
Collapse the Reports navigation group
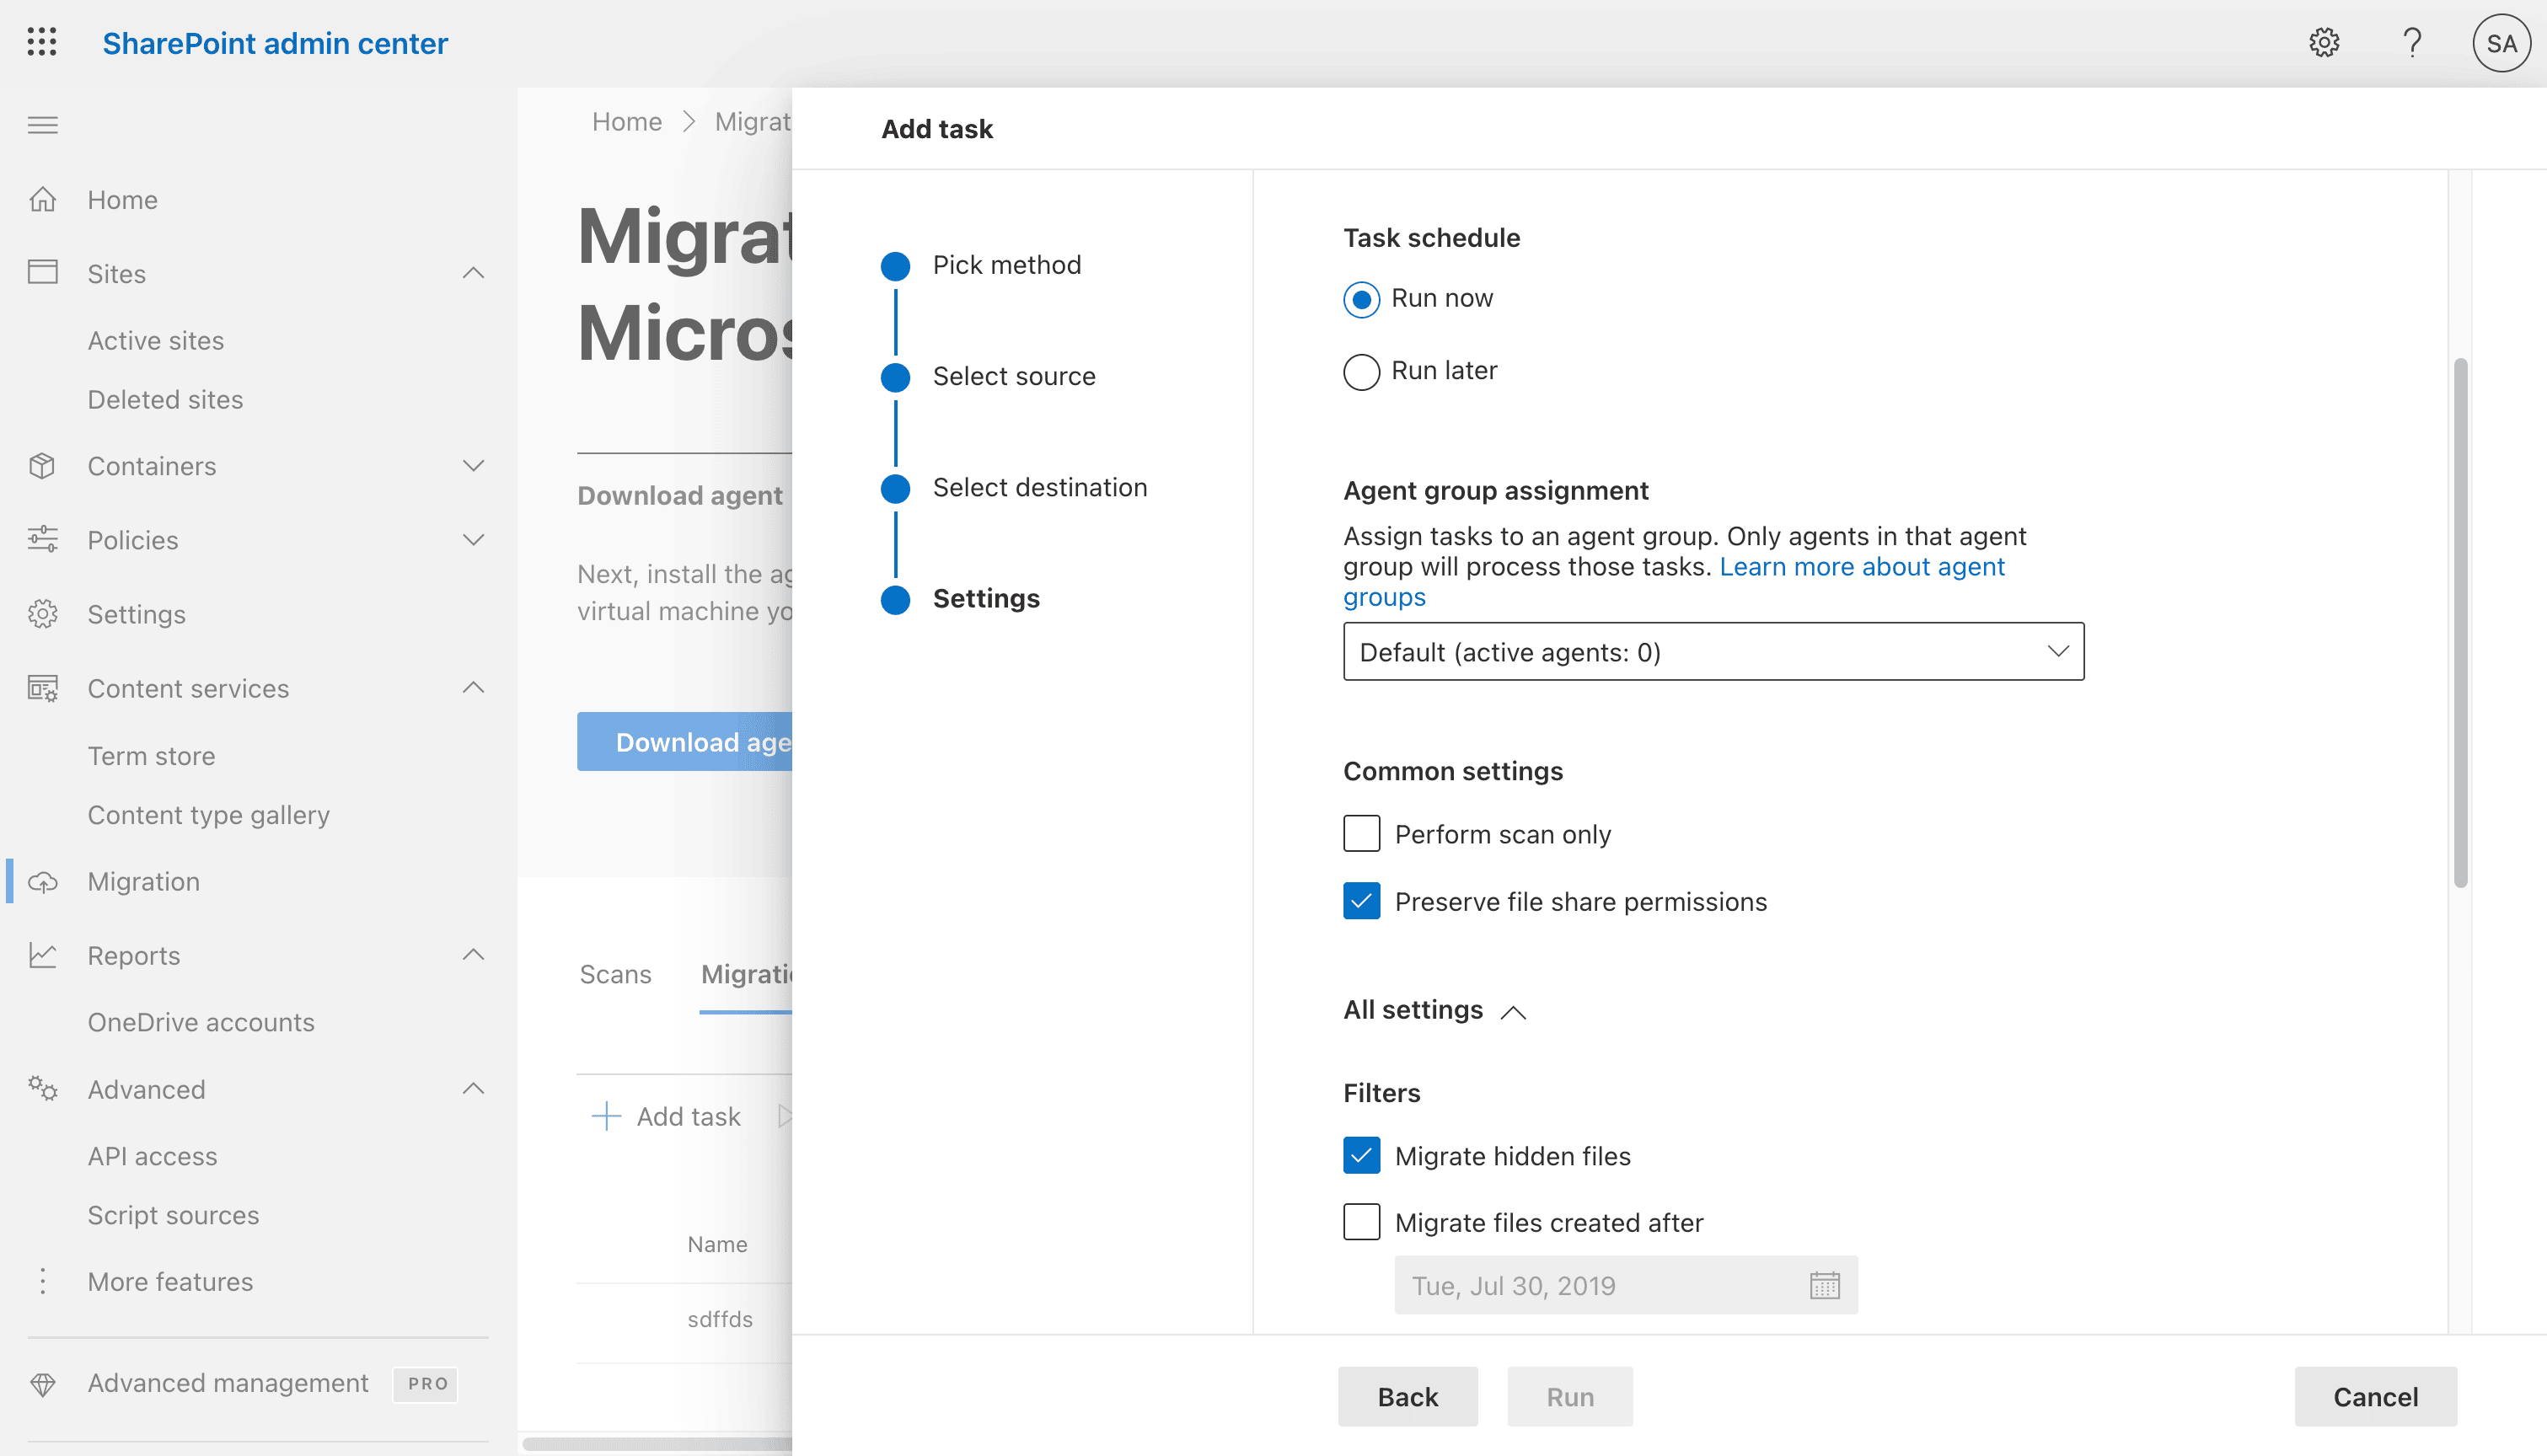[473, 955]
